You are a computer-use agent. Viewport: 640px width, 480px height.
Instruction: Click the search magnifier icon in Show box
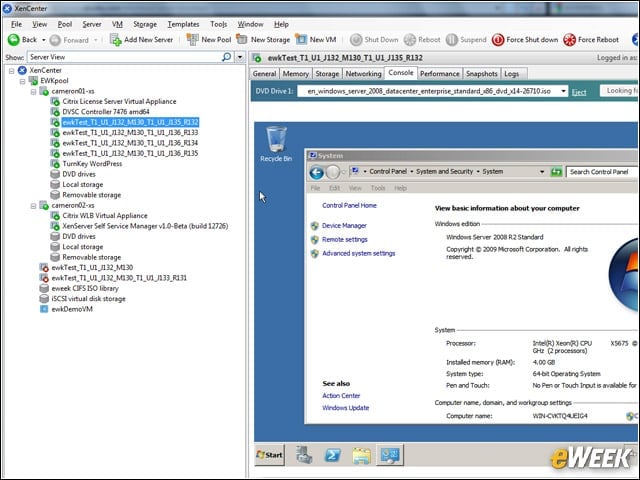[227, 57]
